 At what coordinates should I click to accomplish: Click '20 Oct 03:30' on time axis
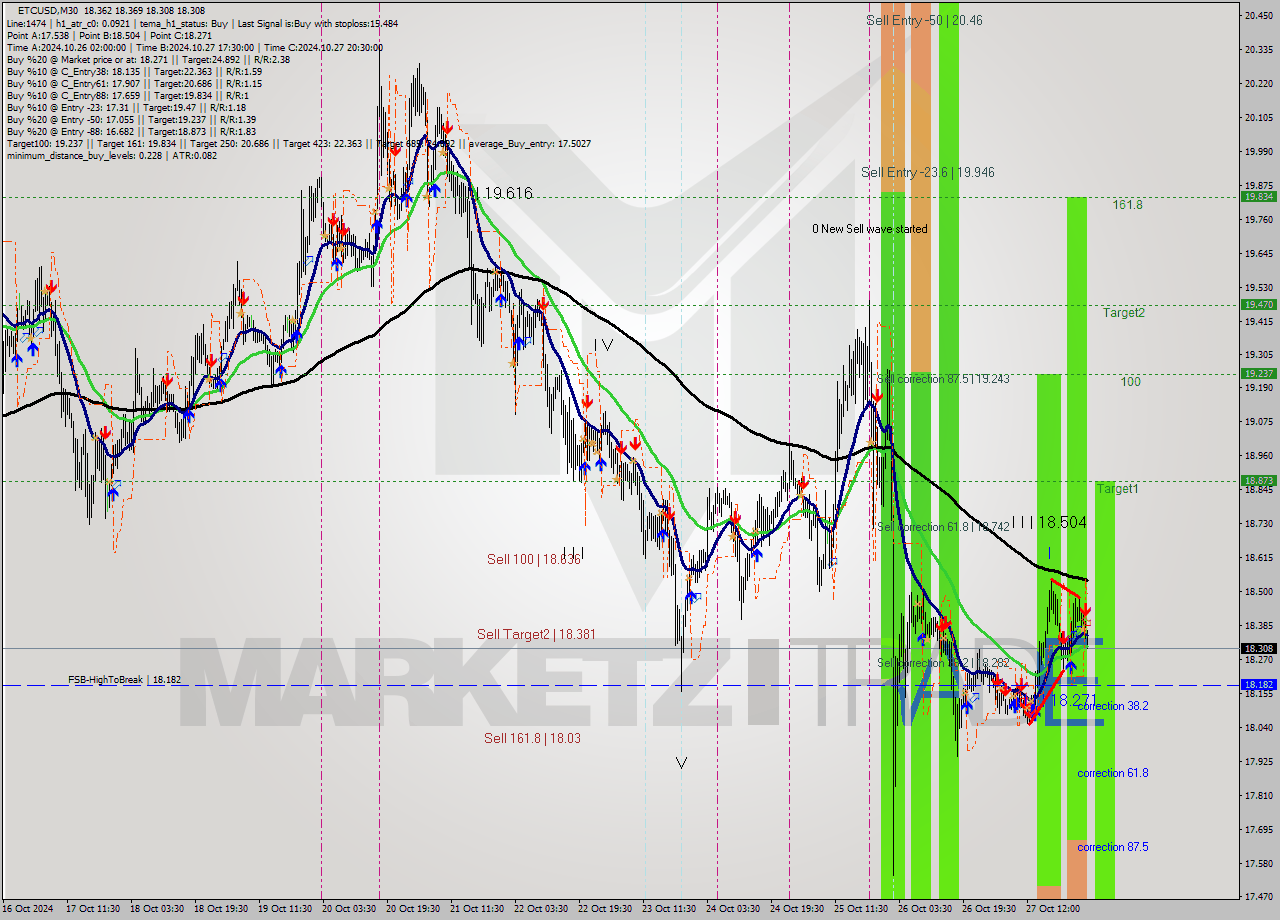349,909
